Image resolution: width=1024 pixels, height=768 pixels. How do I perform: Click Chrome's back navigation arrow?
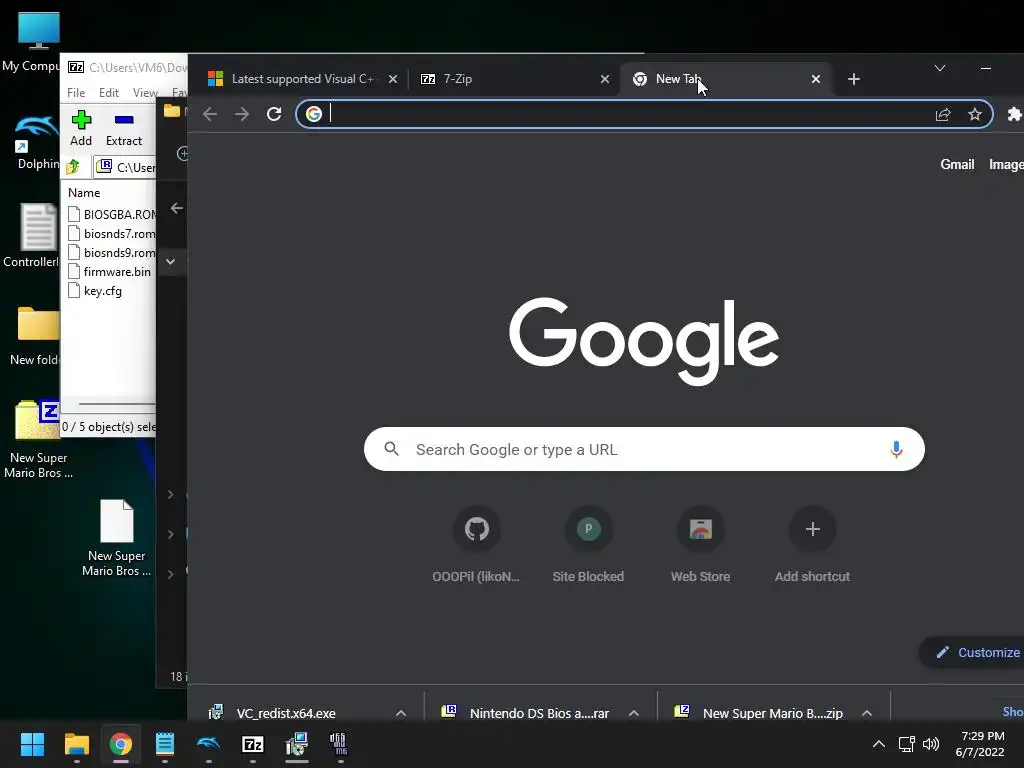click(210, 114)
